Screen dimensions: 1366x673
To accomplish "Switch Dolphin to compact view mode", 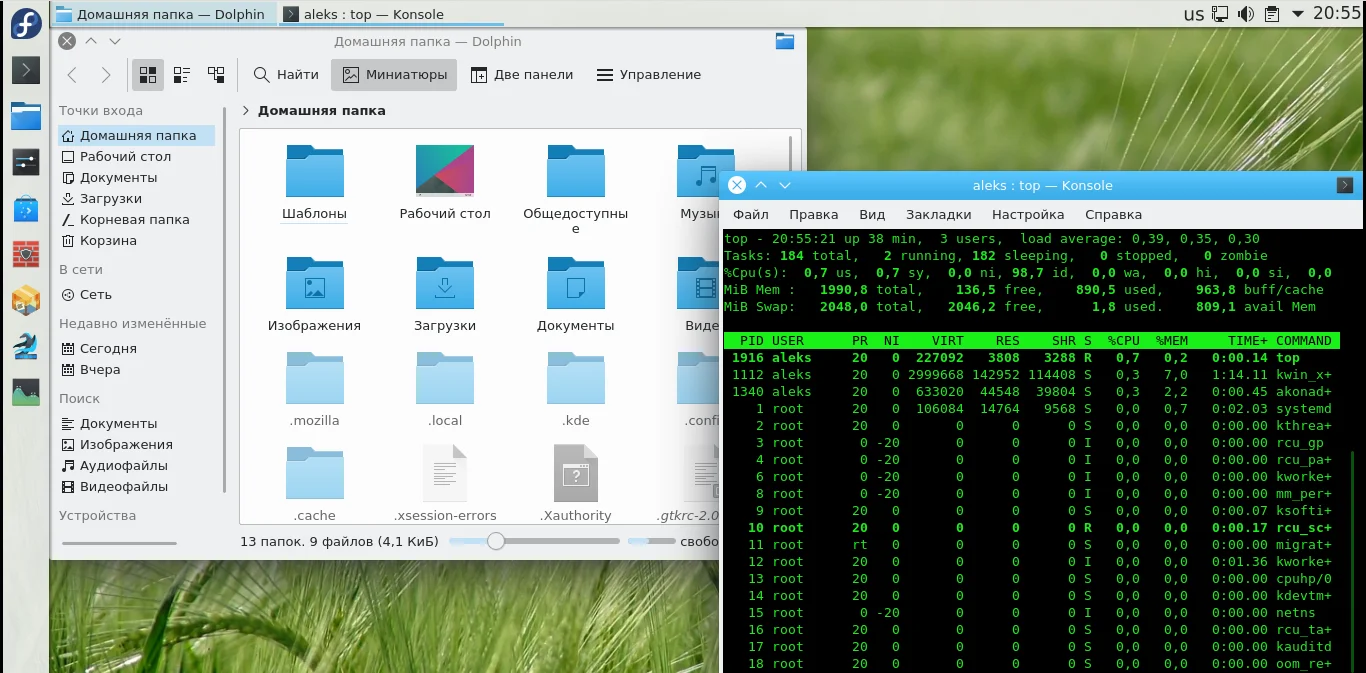I will click(182, 75).
